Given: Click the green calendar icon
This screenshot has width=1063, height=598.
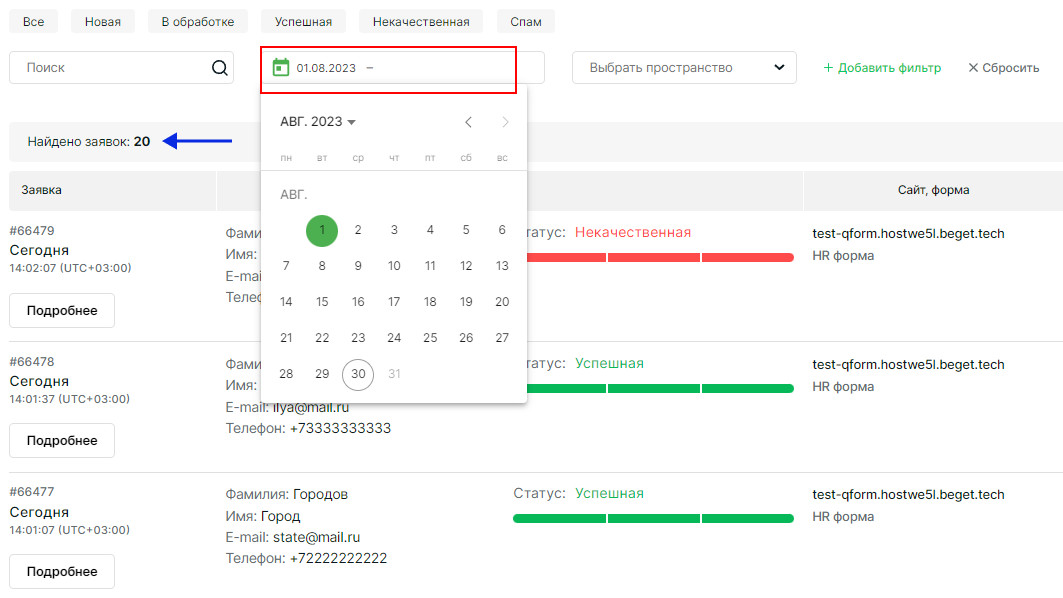Looking at the screenshot, I should point(281,68).
